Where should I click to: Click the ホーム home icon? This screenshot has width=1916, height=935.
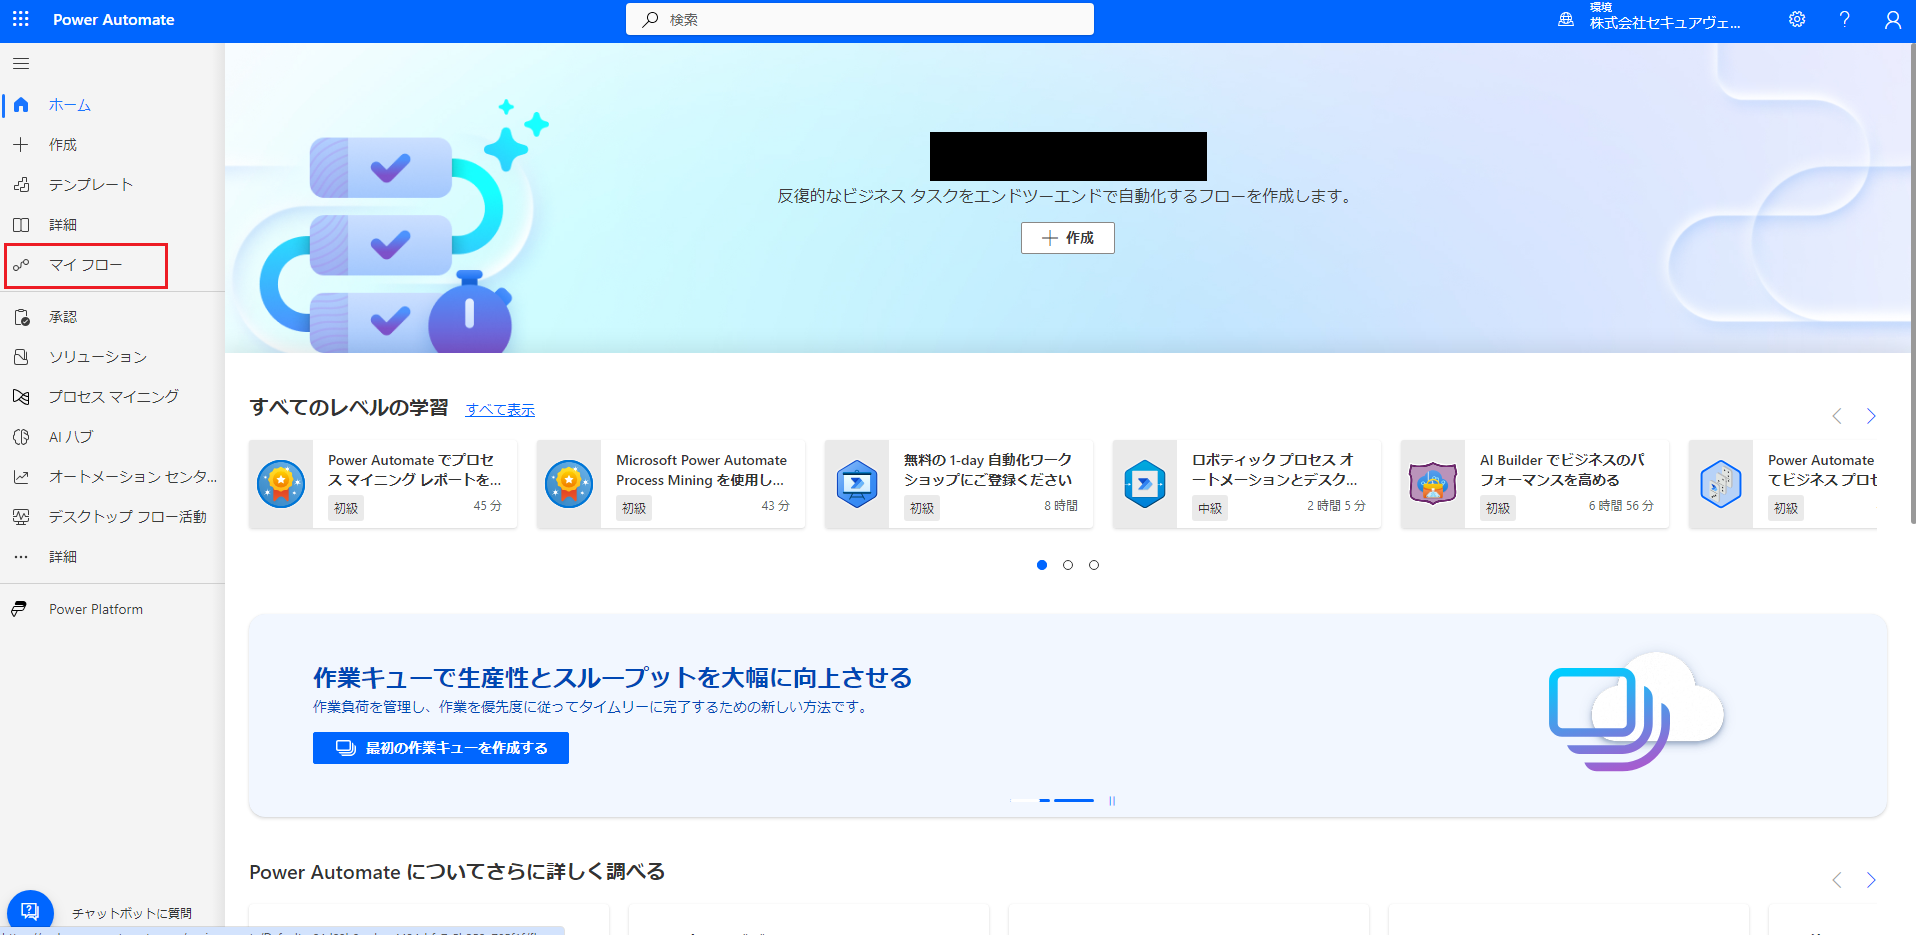click(21, 105)
